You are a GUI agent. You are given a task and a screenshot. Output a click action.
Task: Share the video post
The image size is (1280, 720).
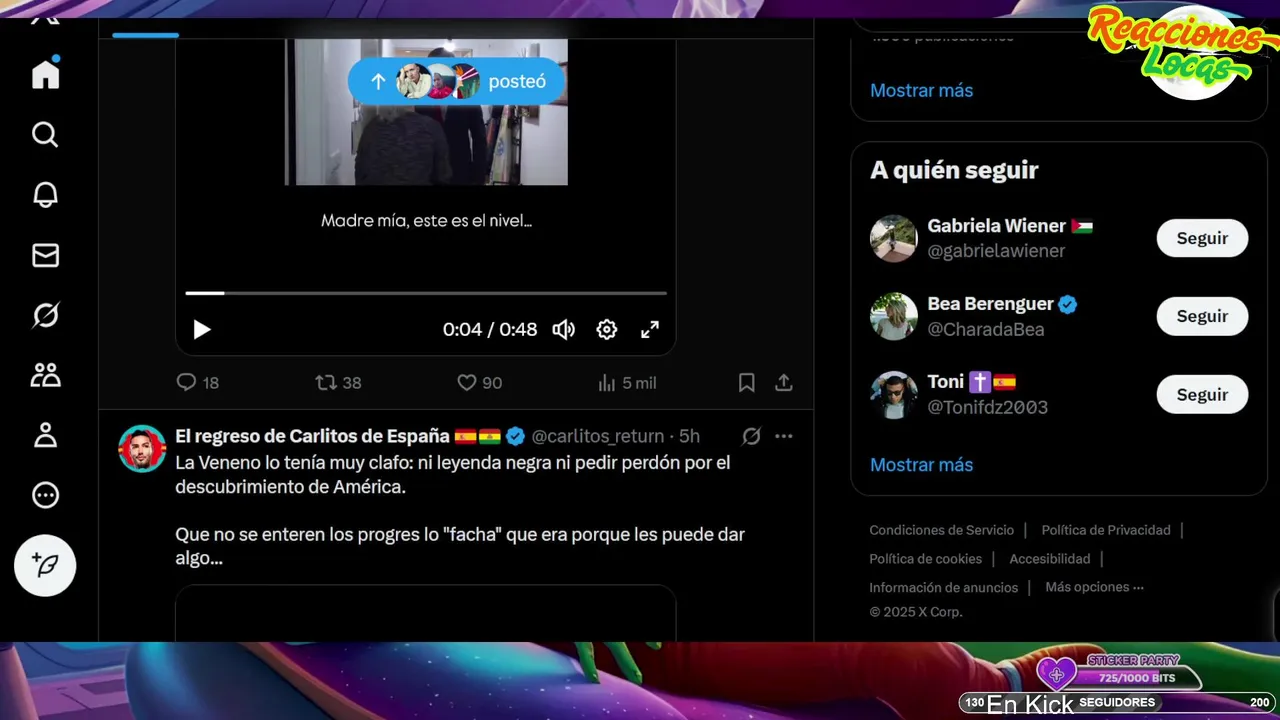point(784,382)
